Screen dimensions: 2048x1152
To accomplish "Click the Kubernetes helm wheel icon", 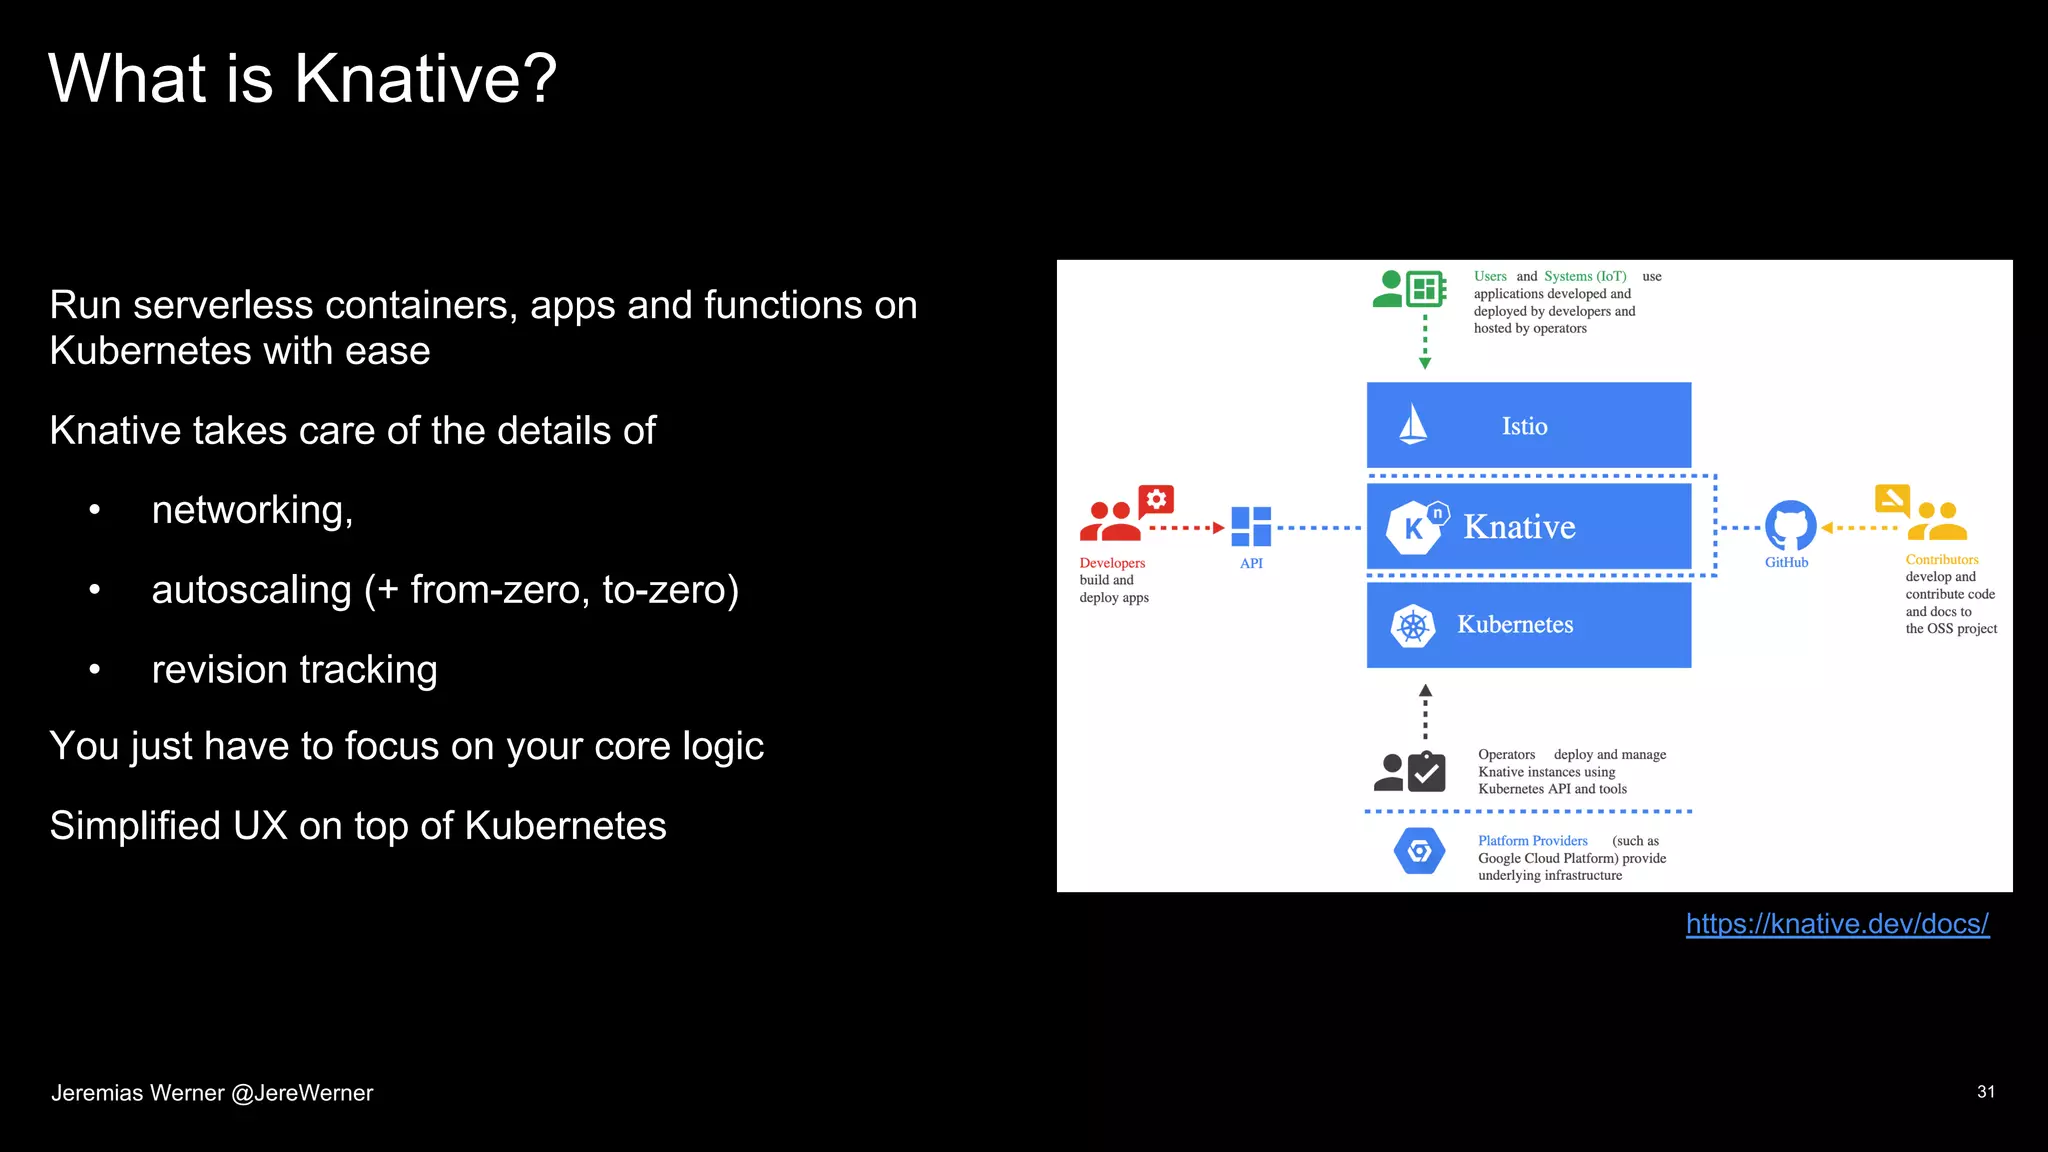I will [1412, 626].
